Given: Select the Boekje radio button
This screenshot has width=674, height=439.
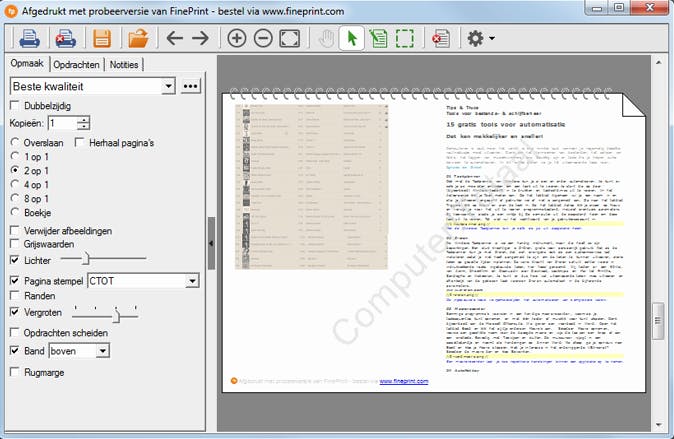Looking at the screenshot, I should pyautogui.click(x=15, y=212).
